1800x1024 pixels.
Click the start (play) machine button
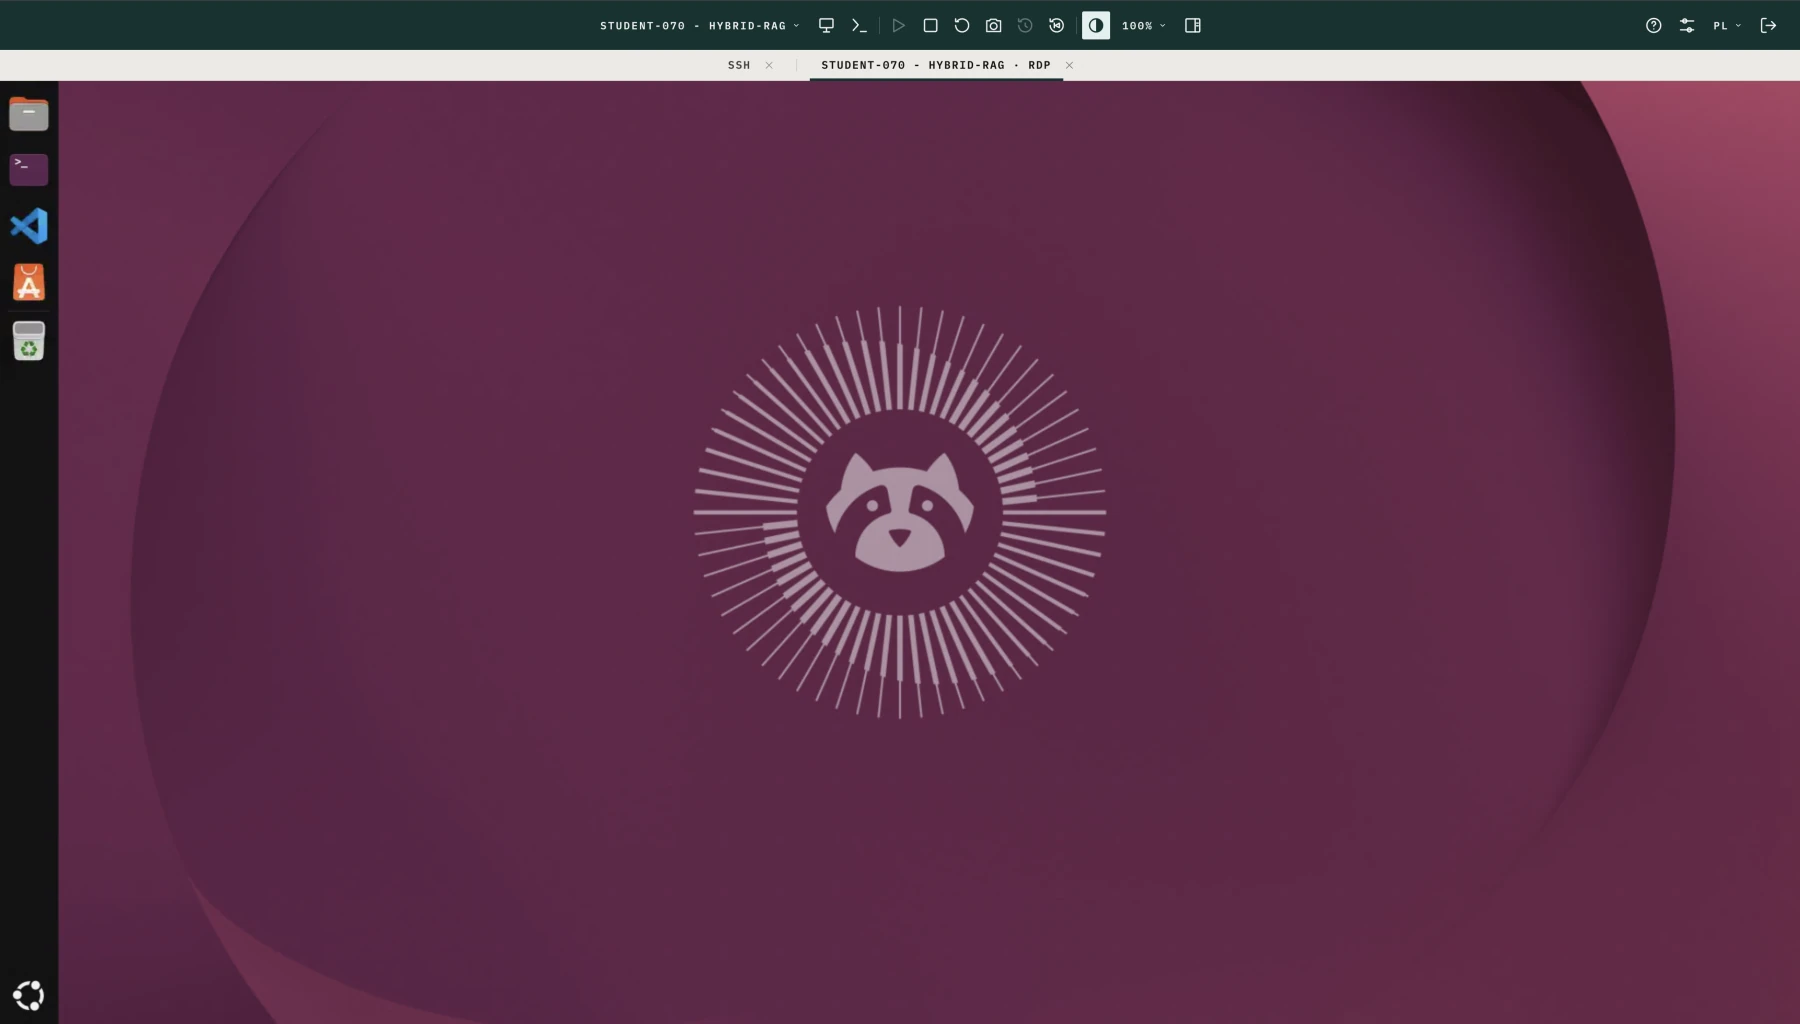898,26
